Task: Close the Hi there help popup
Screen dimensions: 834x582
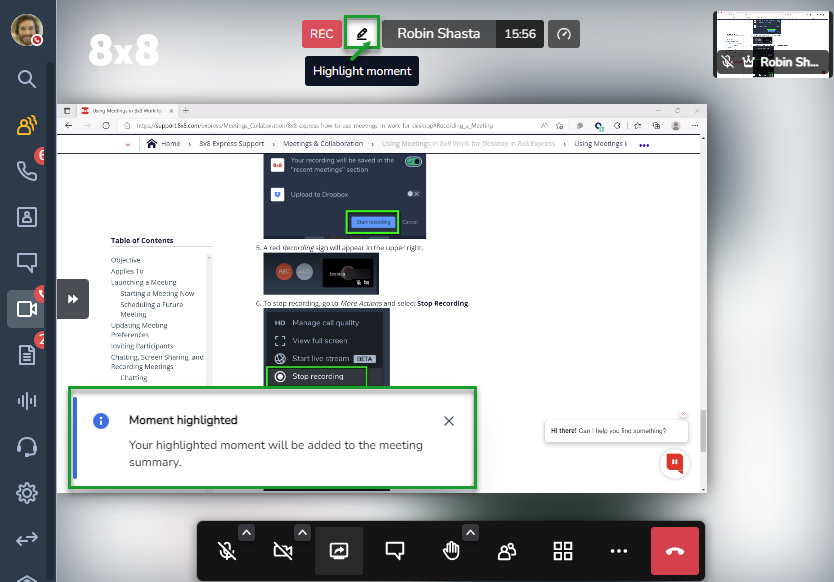Action: pyautogui.click(x=683, y=414)
